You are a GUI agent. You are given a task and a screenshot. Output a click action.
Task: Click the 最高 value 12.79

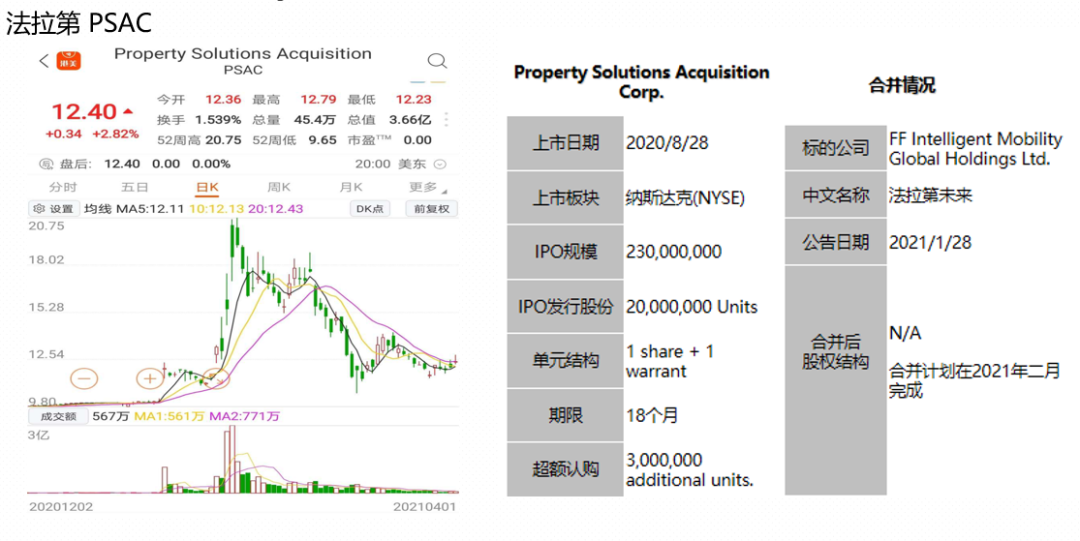coord(318,100)
